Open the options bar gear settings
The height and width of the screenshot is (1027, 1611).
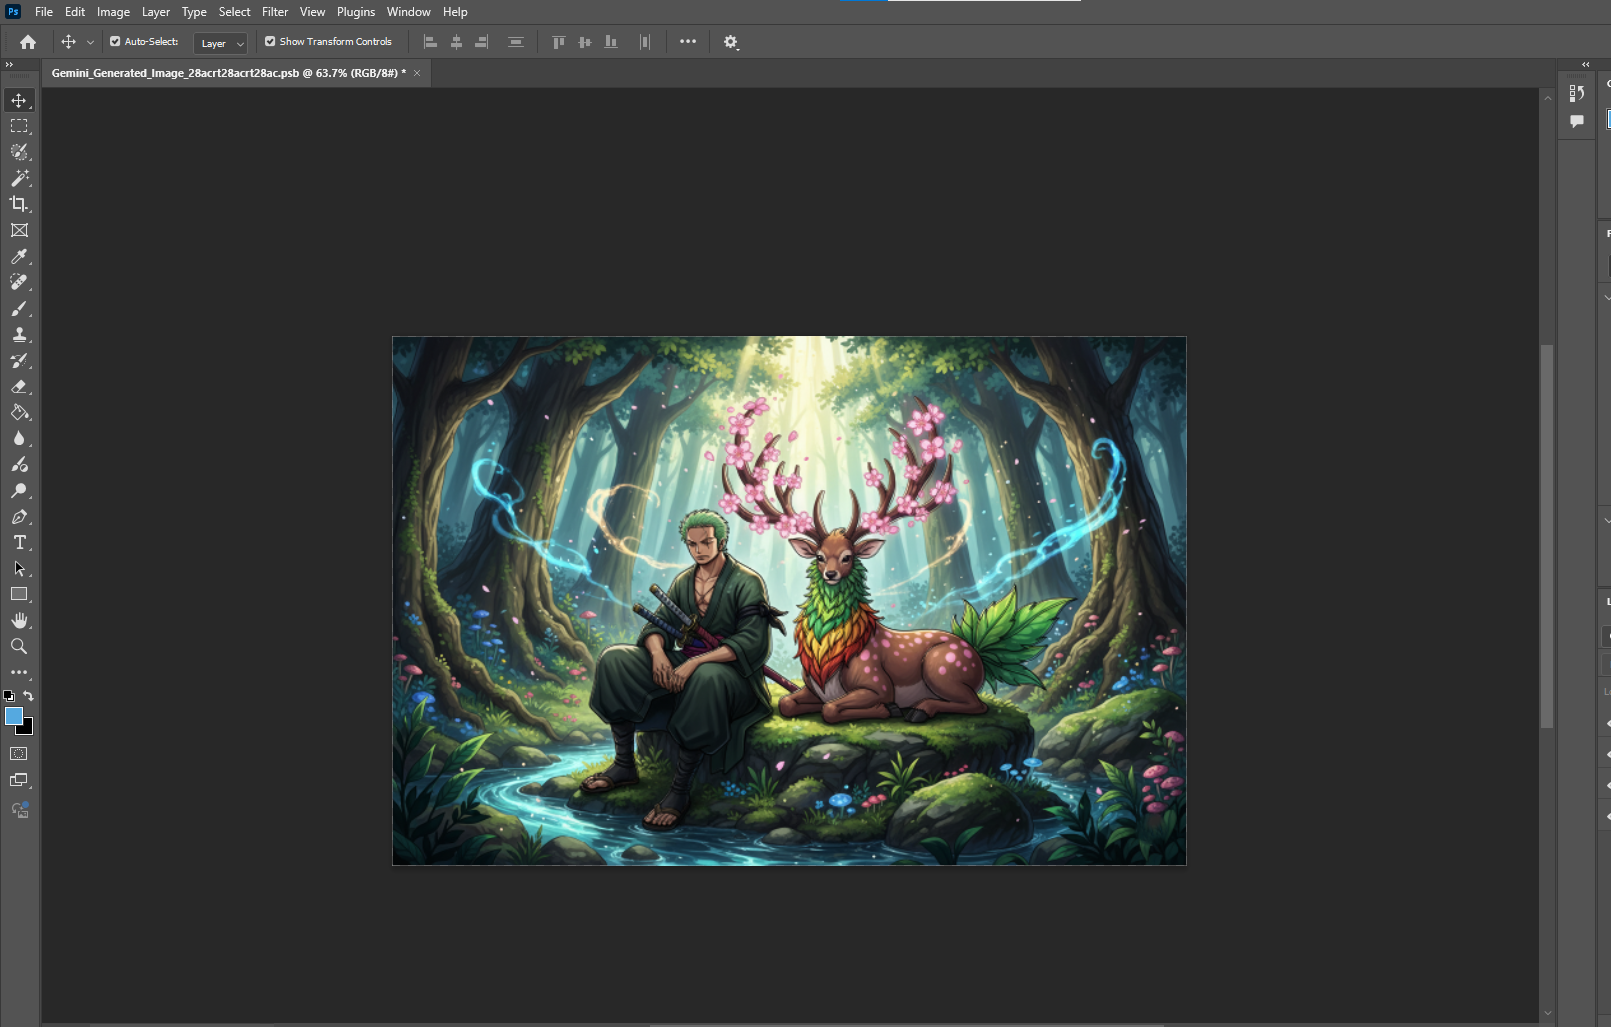(731, 42)
